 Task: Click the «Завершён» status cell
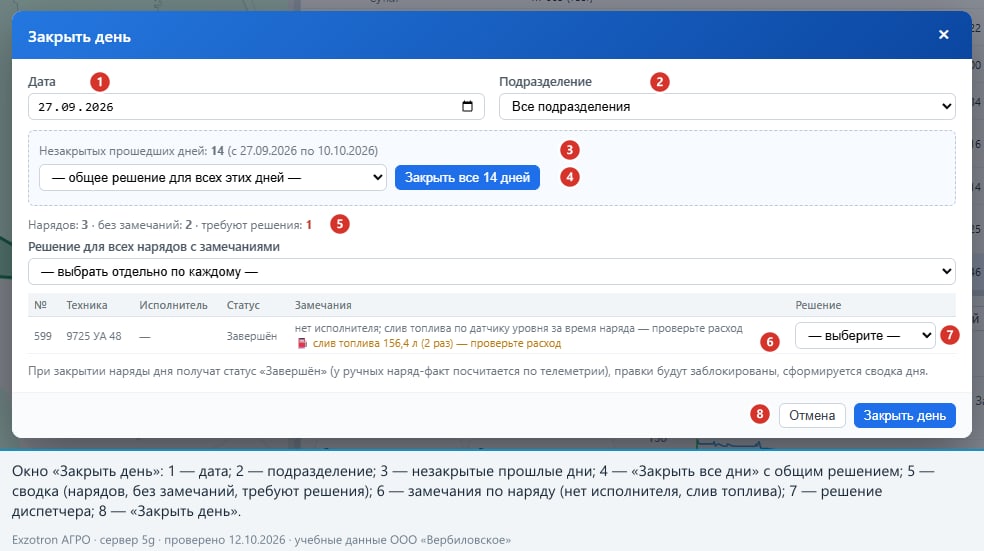(252, 336)
